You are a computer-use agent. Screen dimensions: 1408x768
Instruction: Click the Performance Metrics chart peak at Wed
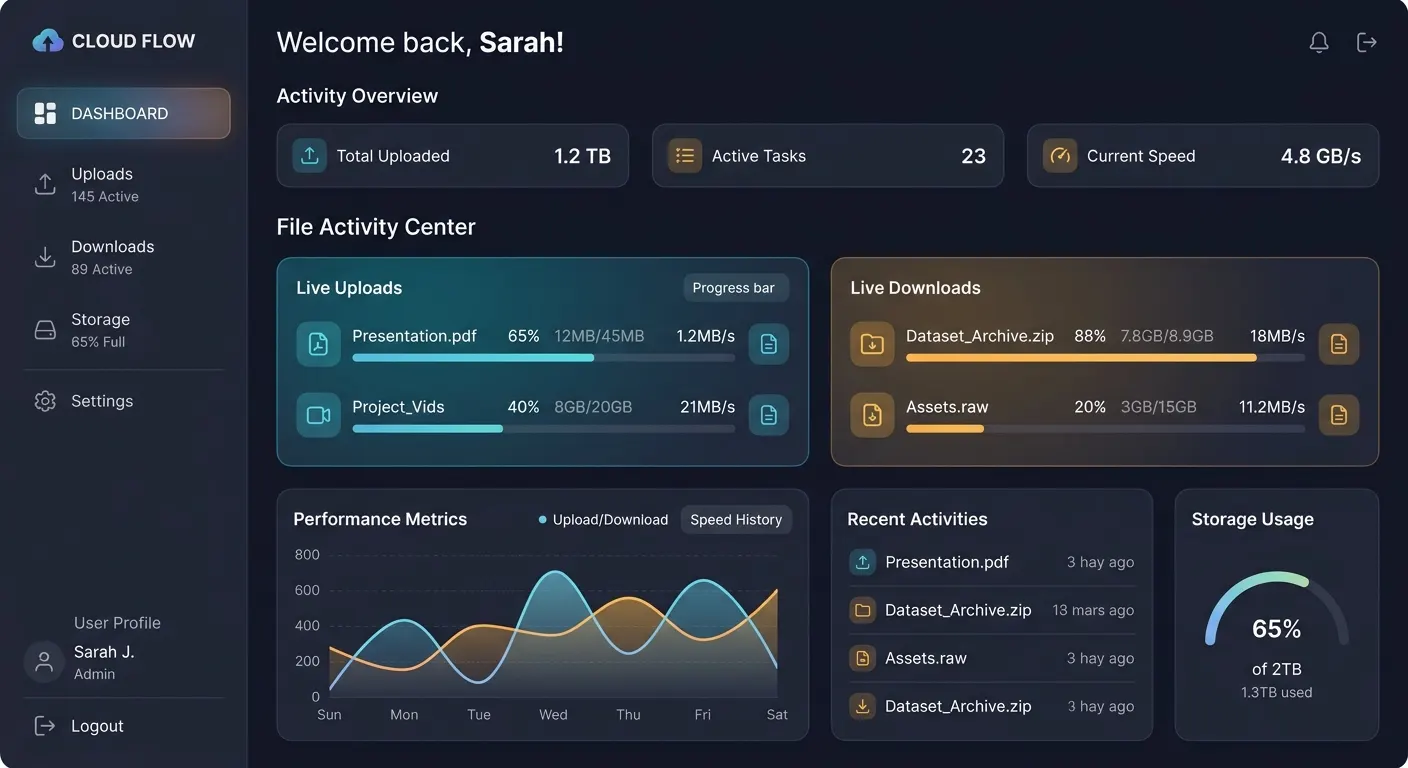pos(553,574)
